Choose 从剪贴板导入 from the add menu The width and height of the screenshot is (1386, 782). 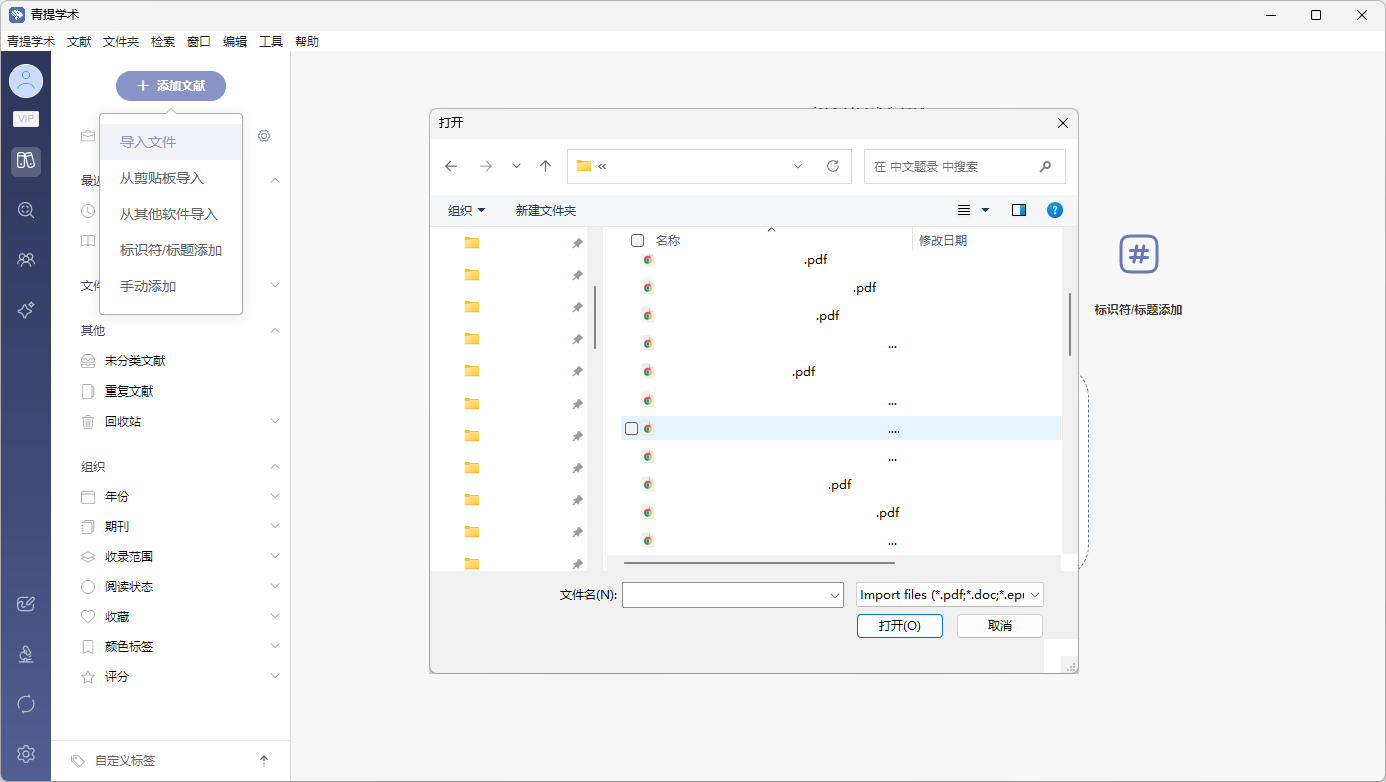coord(171,178)
